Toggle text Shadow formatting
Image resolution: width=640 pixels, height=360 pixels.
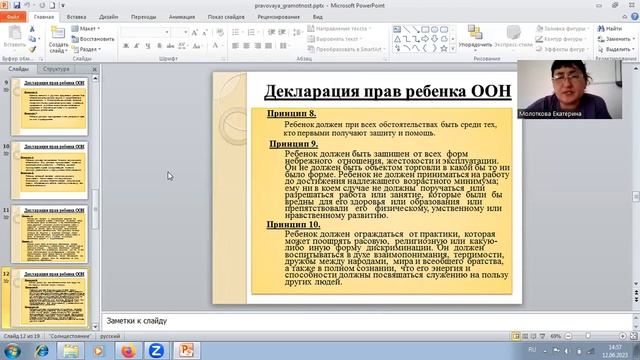pyautogui.click(x=159, y=46)
